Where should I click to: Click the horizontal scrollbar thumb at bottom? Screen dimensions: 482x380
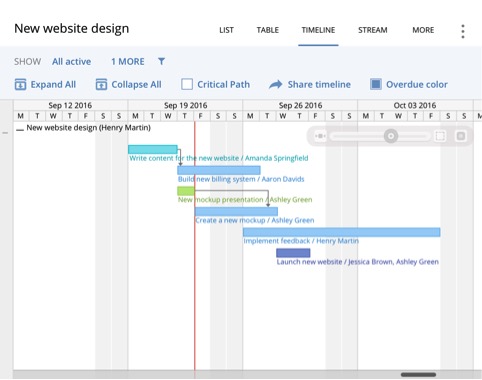[418, 375]
